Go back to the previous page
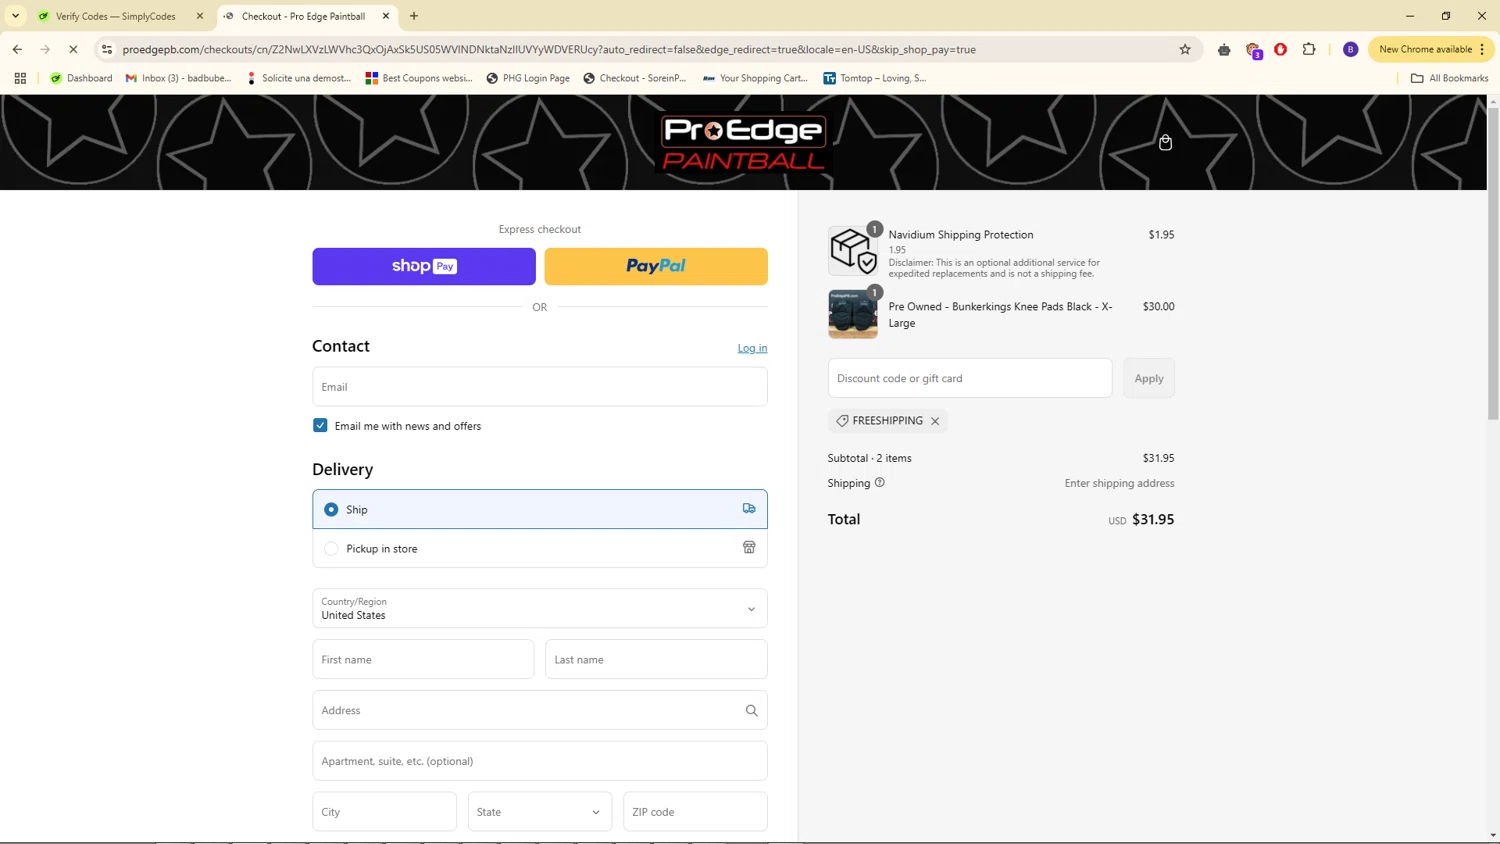Image resolution: width=1500 pixels, height=844 pixels. click(17, 49)
